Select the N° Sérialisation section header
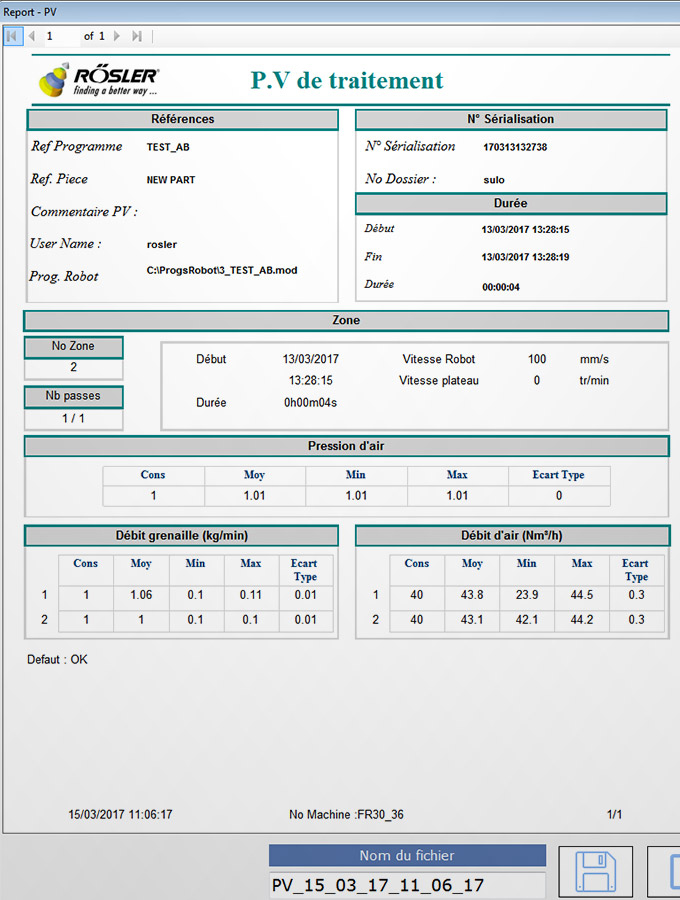The height and width of the screenshot is (900, 680). [511, 119]
